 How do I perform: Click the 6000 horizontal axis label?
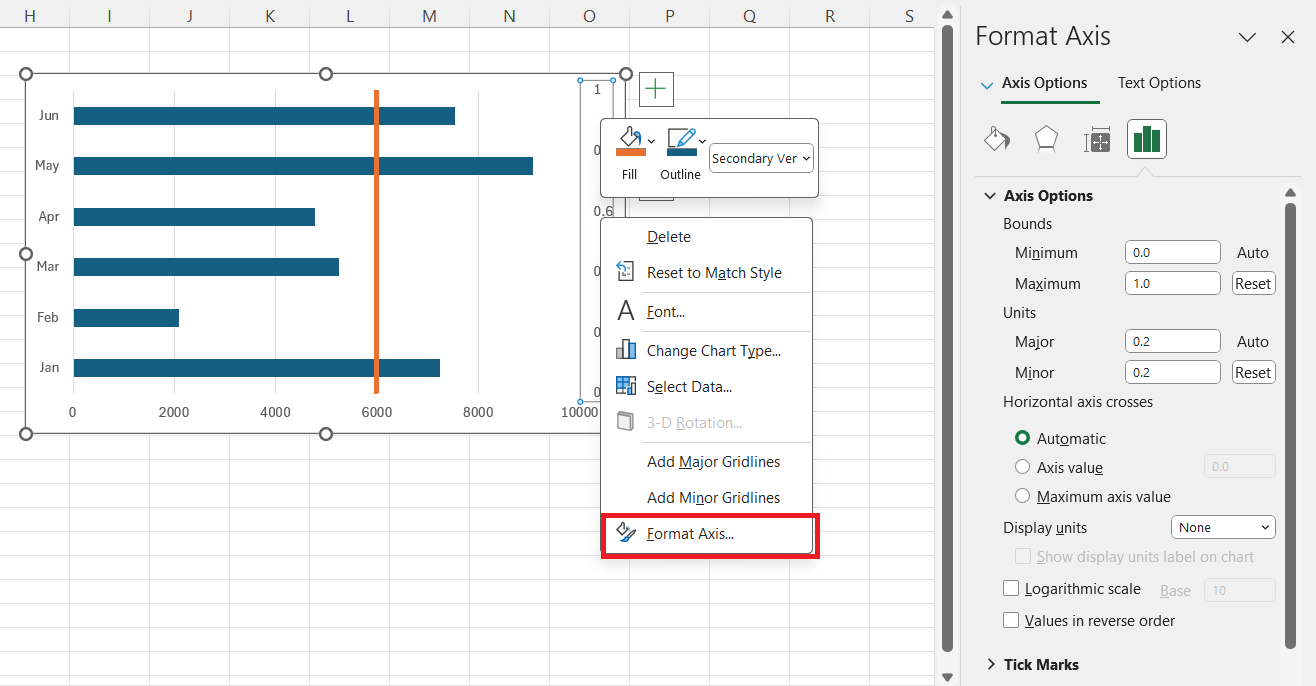click(376, 412)
